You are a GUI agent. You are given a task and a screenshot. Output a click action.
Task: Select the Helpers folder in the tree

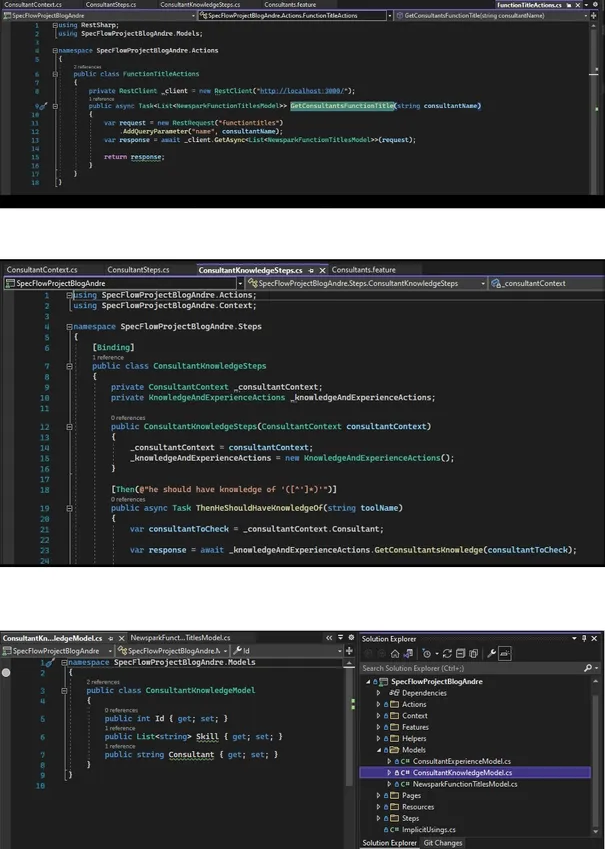point(414,739)
